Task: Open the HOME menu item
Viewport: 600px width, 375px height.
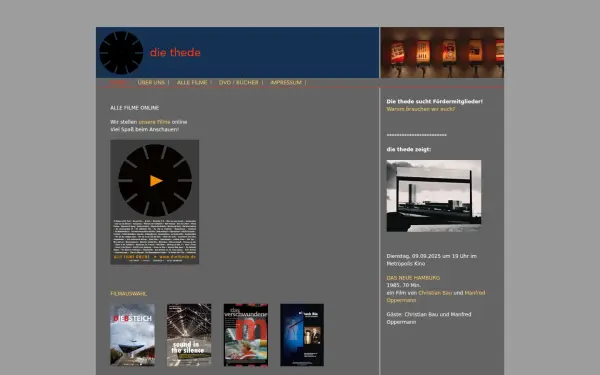Action: pos(118,83)
